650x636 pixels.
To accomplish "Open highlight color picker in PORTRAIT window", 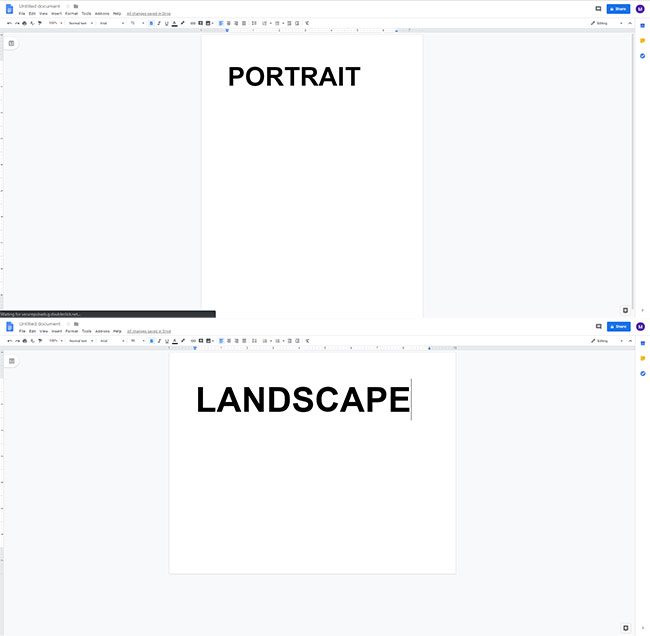I will 182,23.
